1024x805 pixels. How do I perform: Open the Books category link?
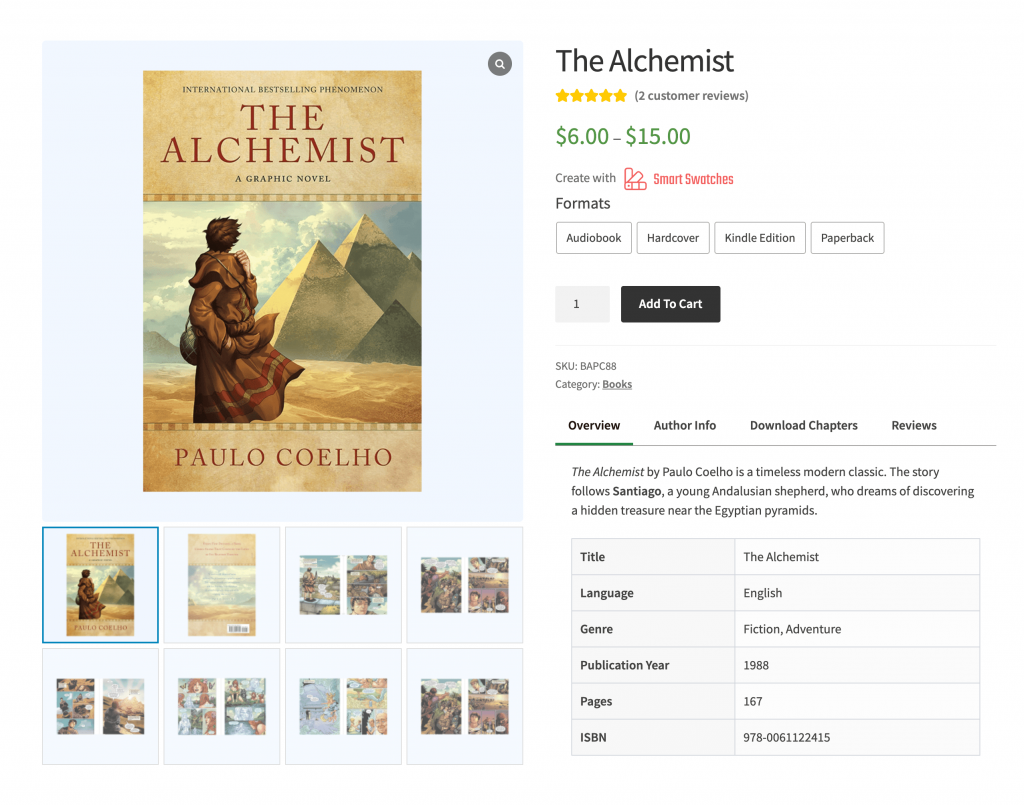617,384
